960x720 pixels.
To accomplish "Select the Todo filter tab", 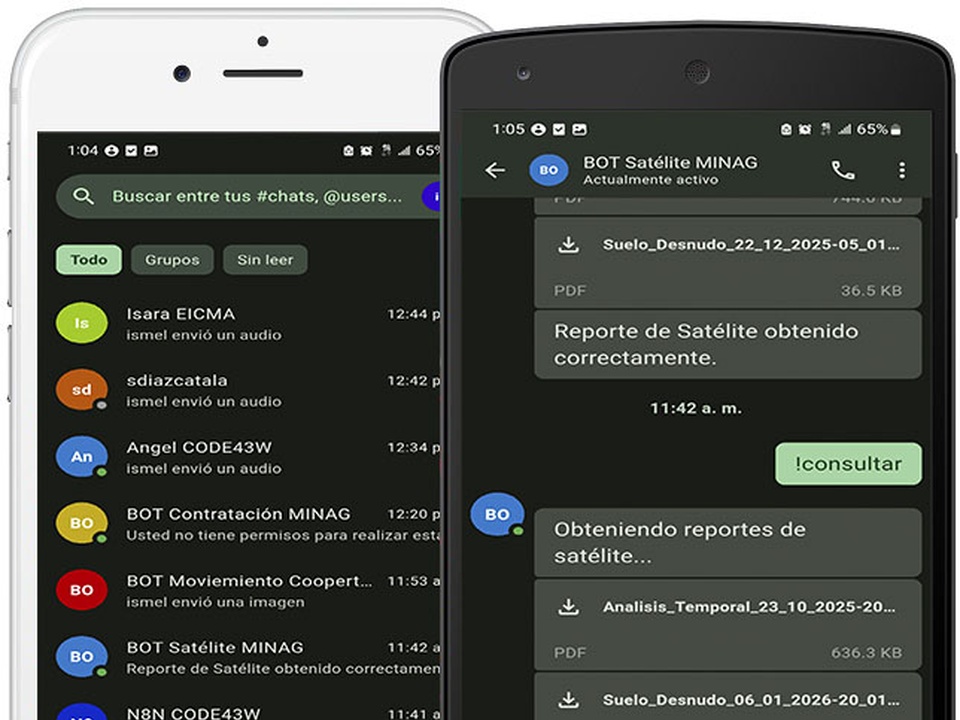I will click(89, 260).
